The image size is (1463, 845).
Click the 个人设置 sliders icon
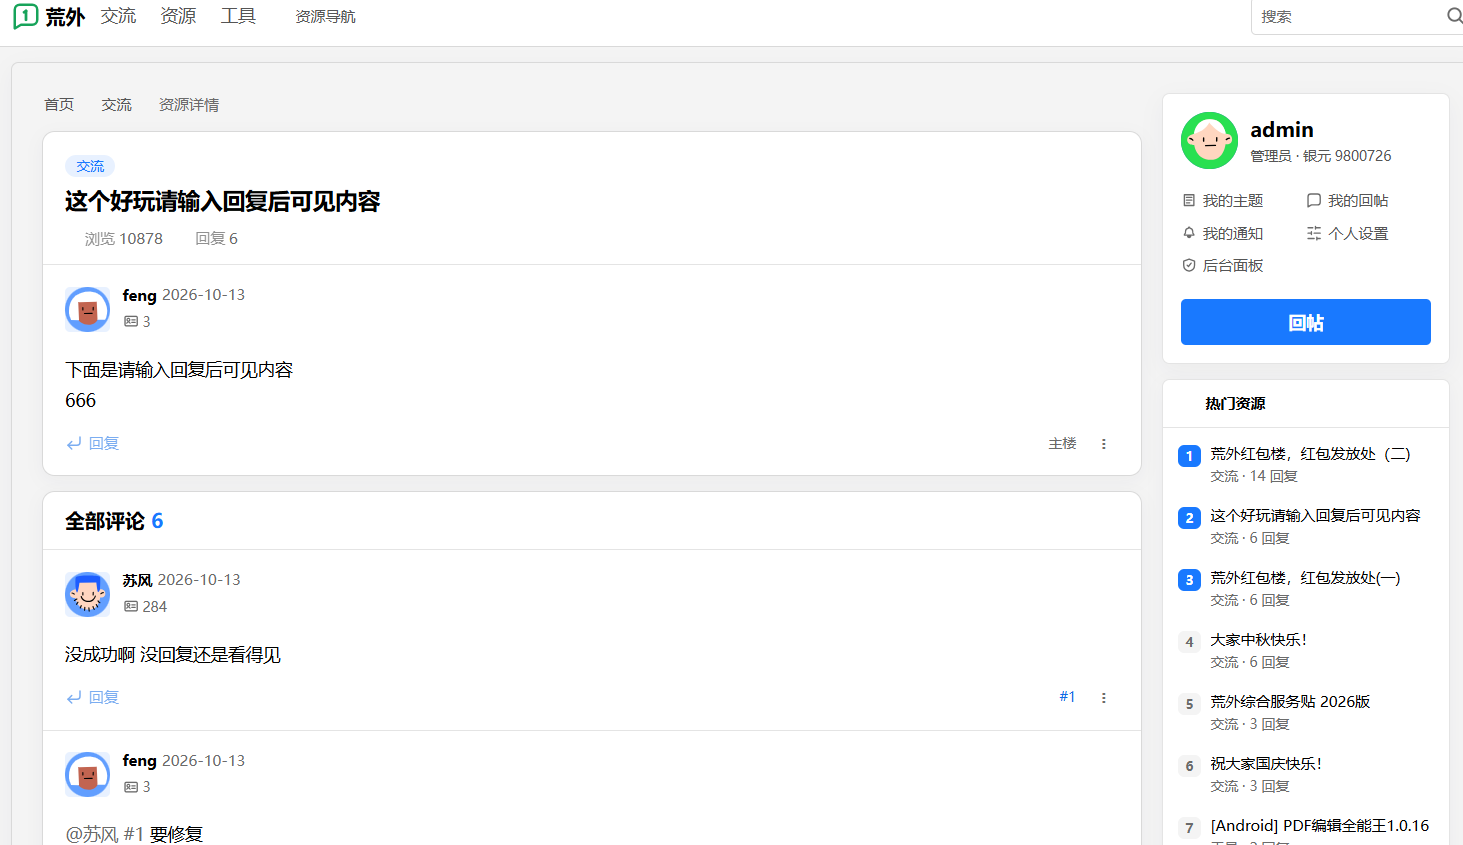point(1314,233)
